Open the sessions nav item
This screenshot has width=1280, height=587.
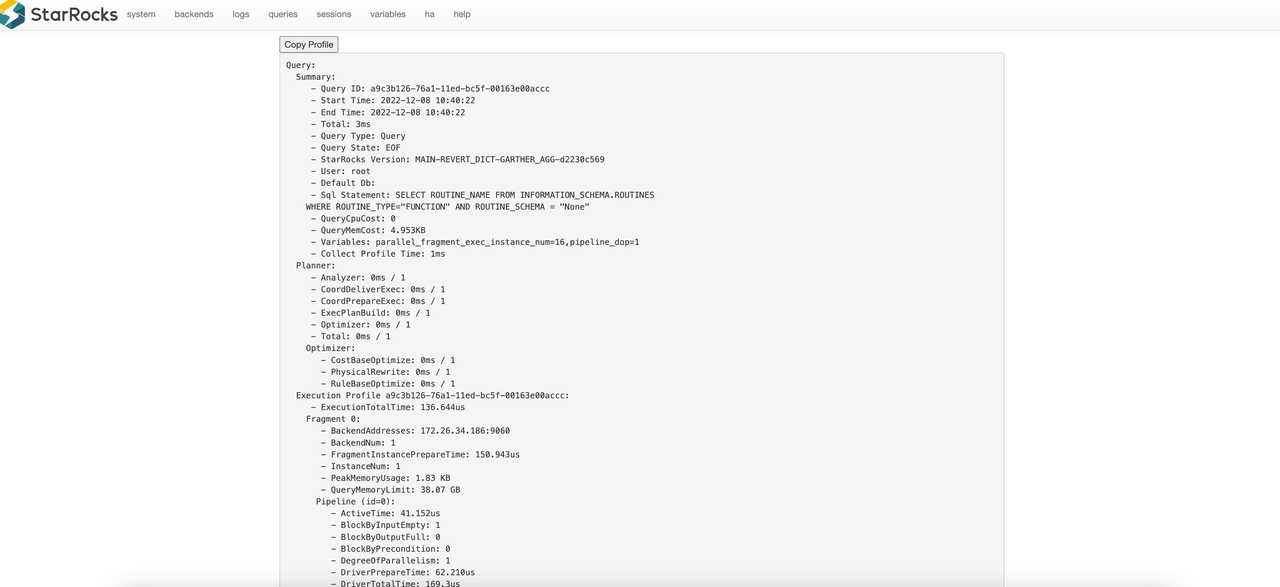[x=334, y=14]
